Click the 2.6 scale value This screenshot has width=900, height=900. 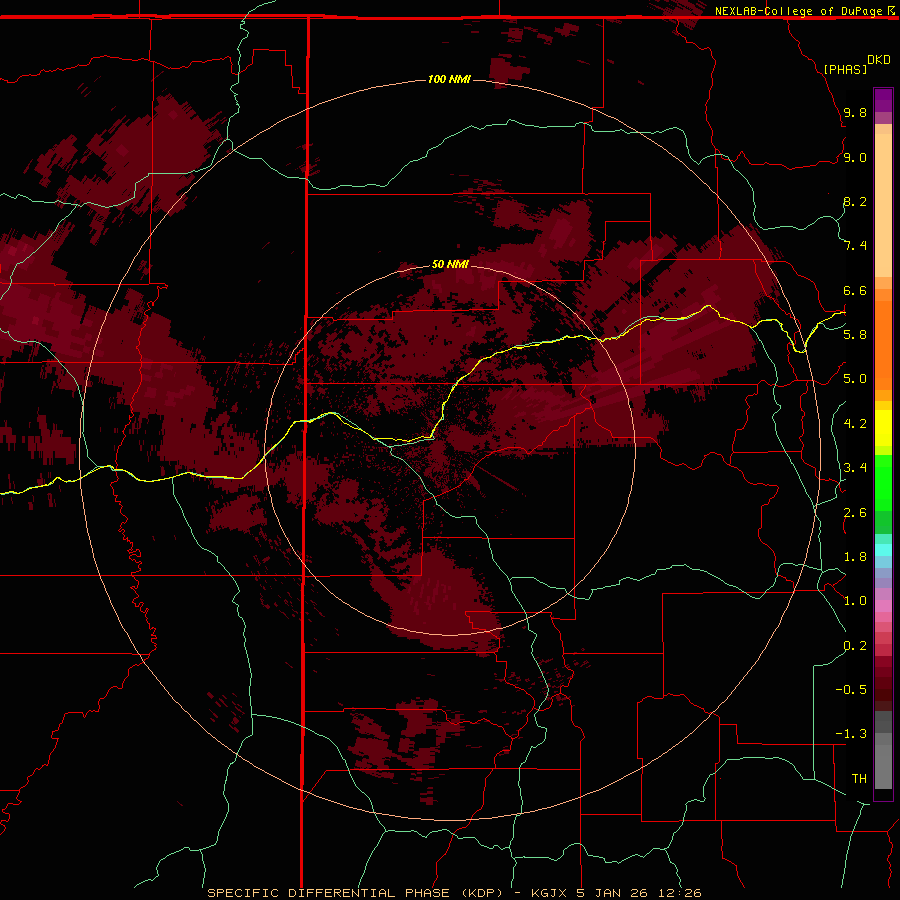[x=855, y=512]
